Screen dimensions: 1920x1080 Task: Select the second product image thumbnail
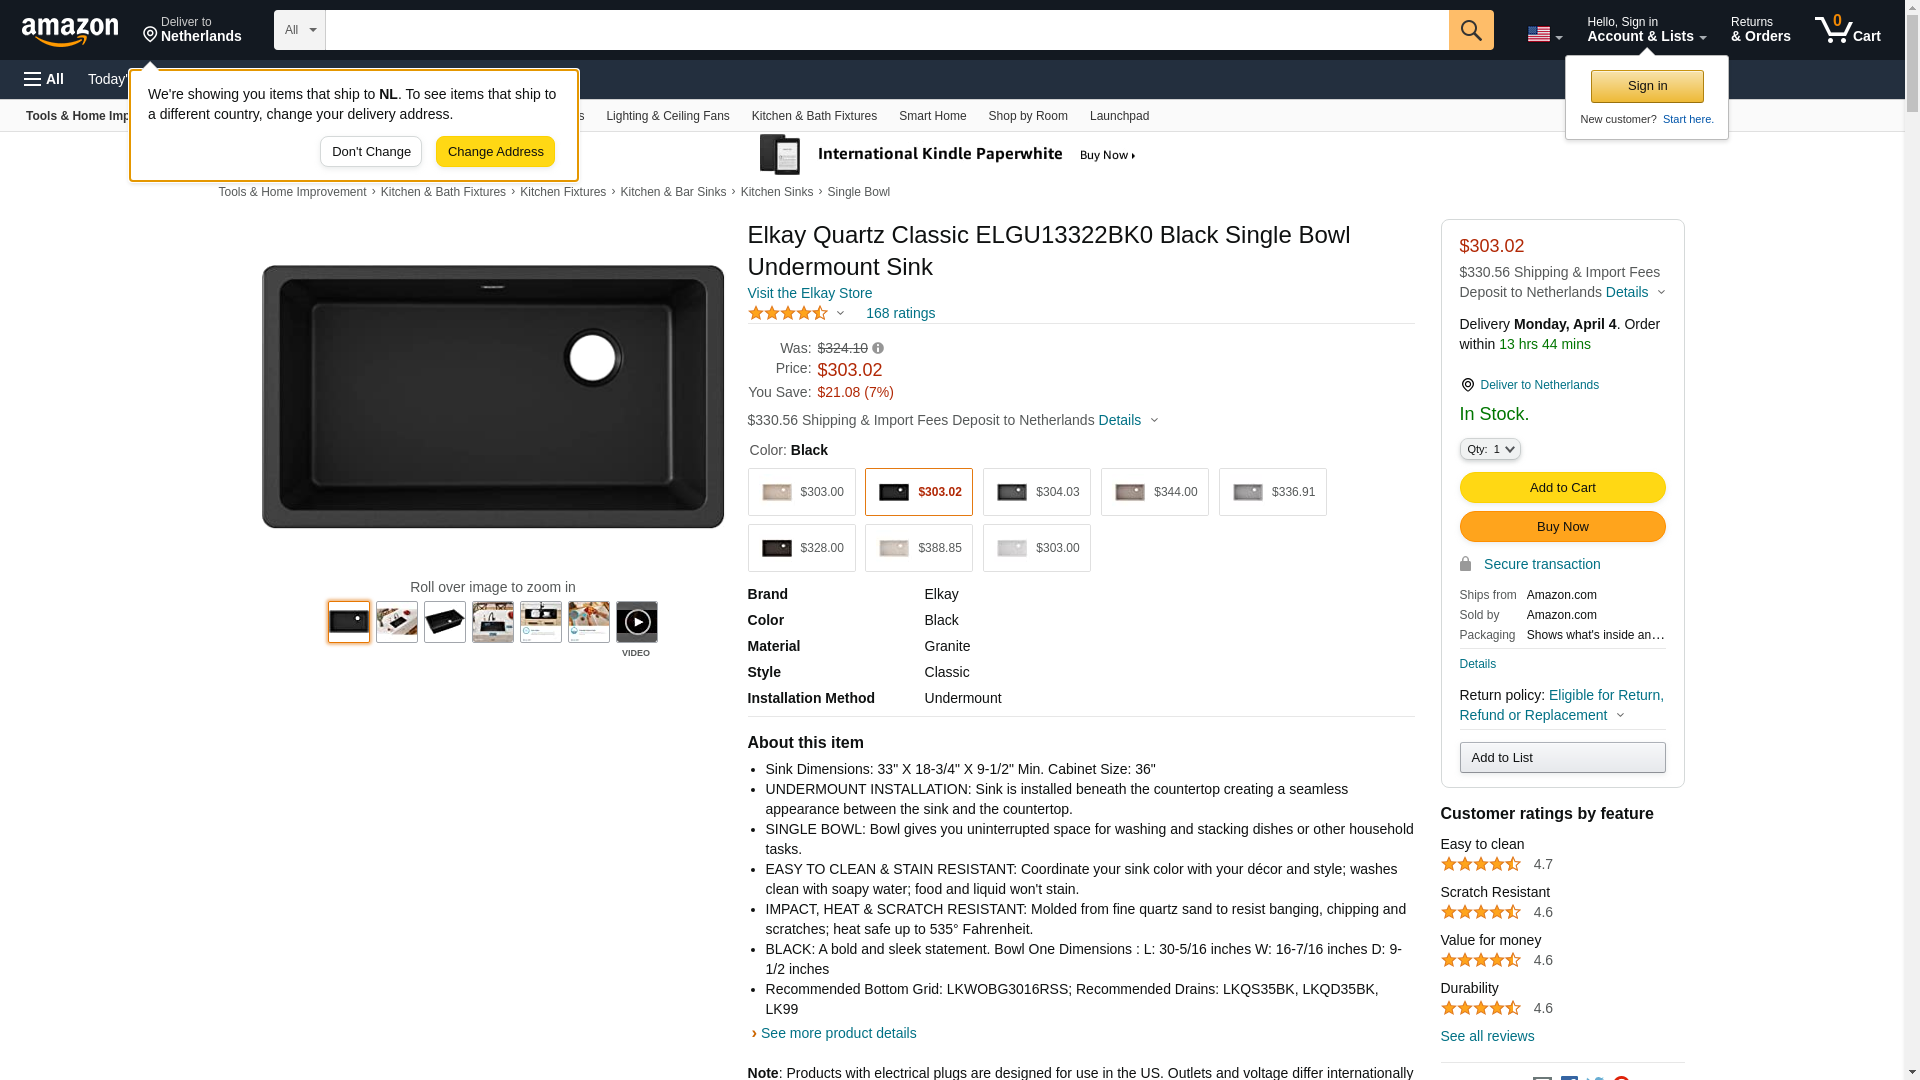coord(397,622)
